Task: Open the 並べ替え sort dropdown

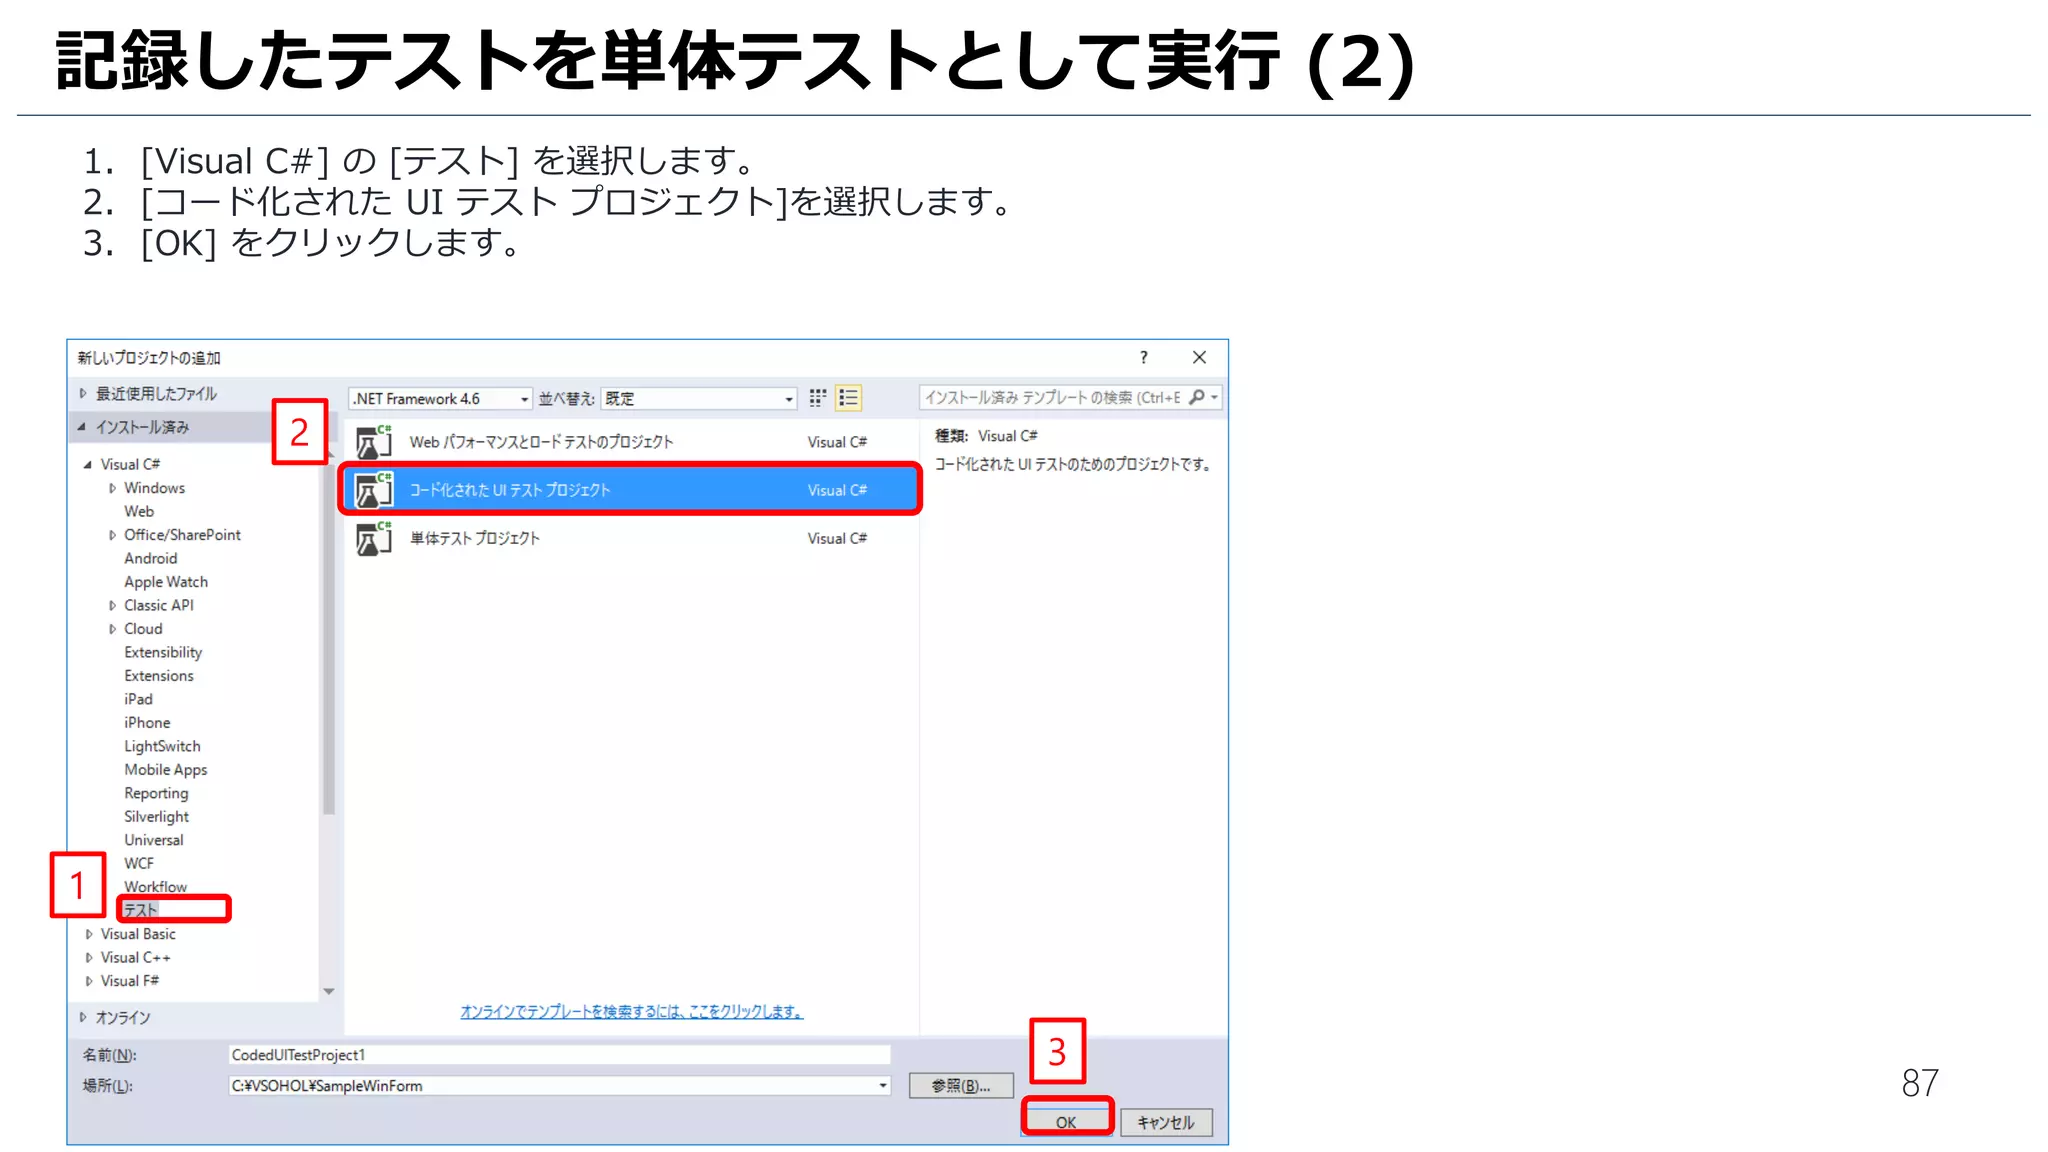Action: click(x=698, y=398)
